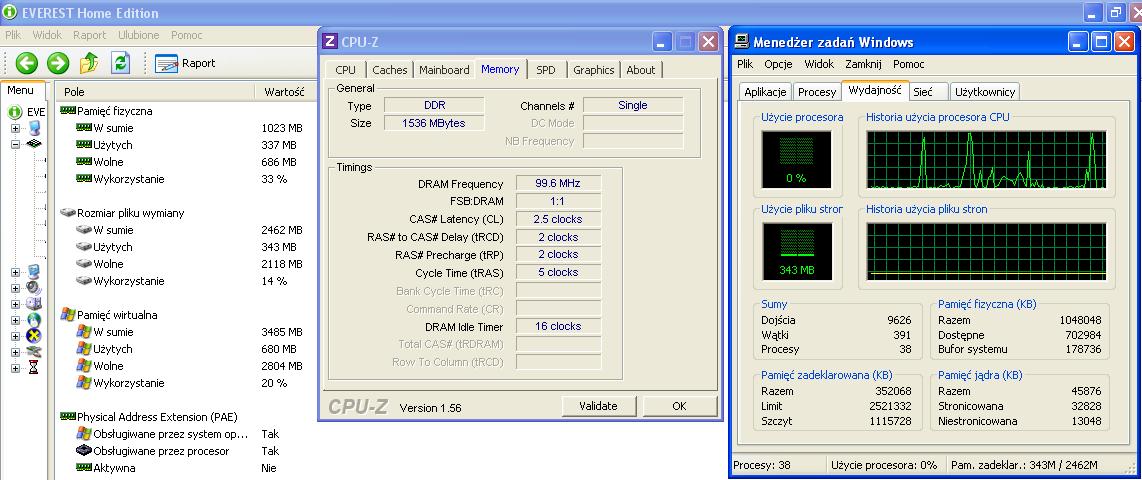Select the Motherboard chip icon in the tree

[x=34, y=144]
